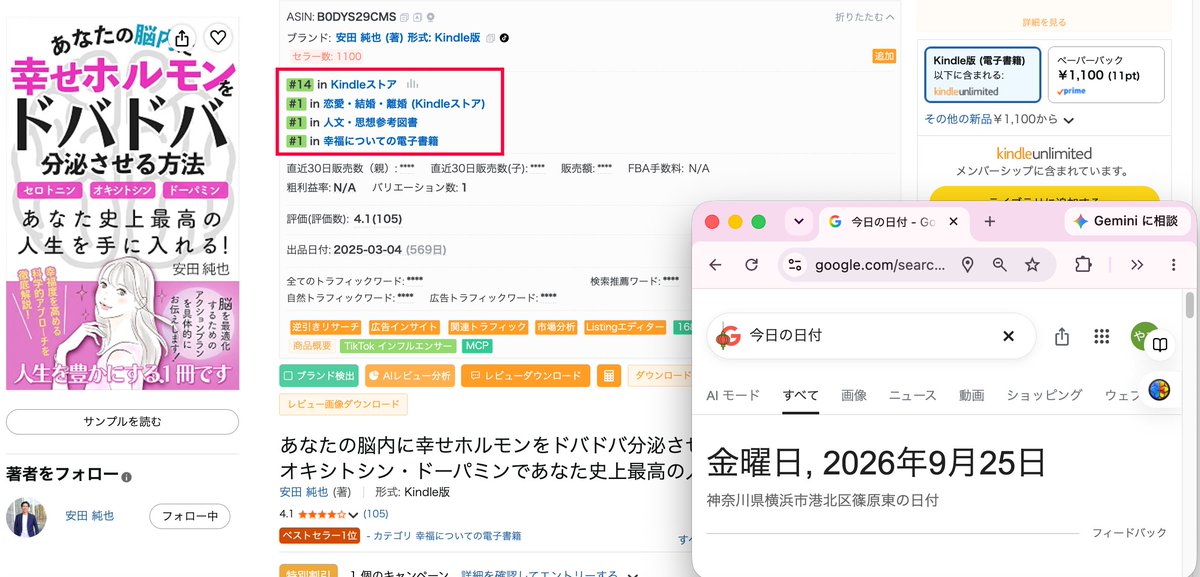Expand その他の新品 ¥1,100から dropdown

(x=998, y=119)
